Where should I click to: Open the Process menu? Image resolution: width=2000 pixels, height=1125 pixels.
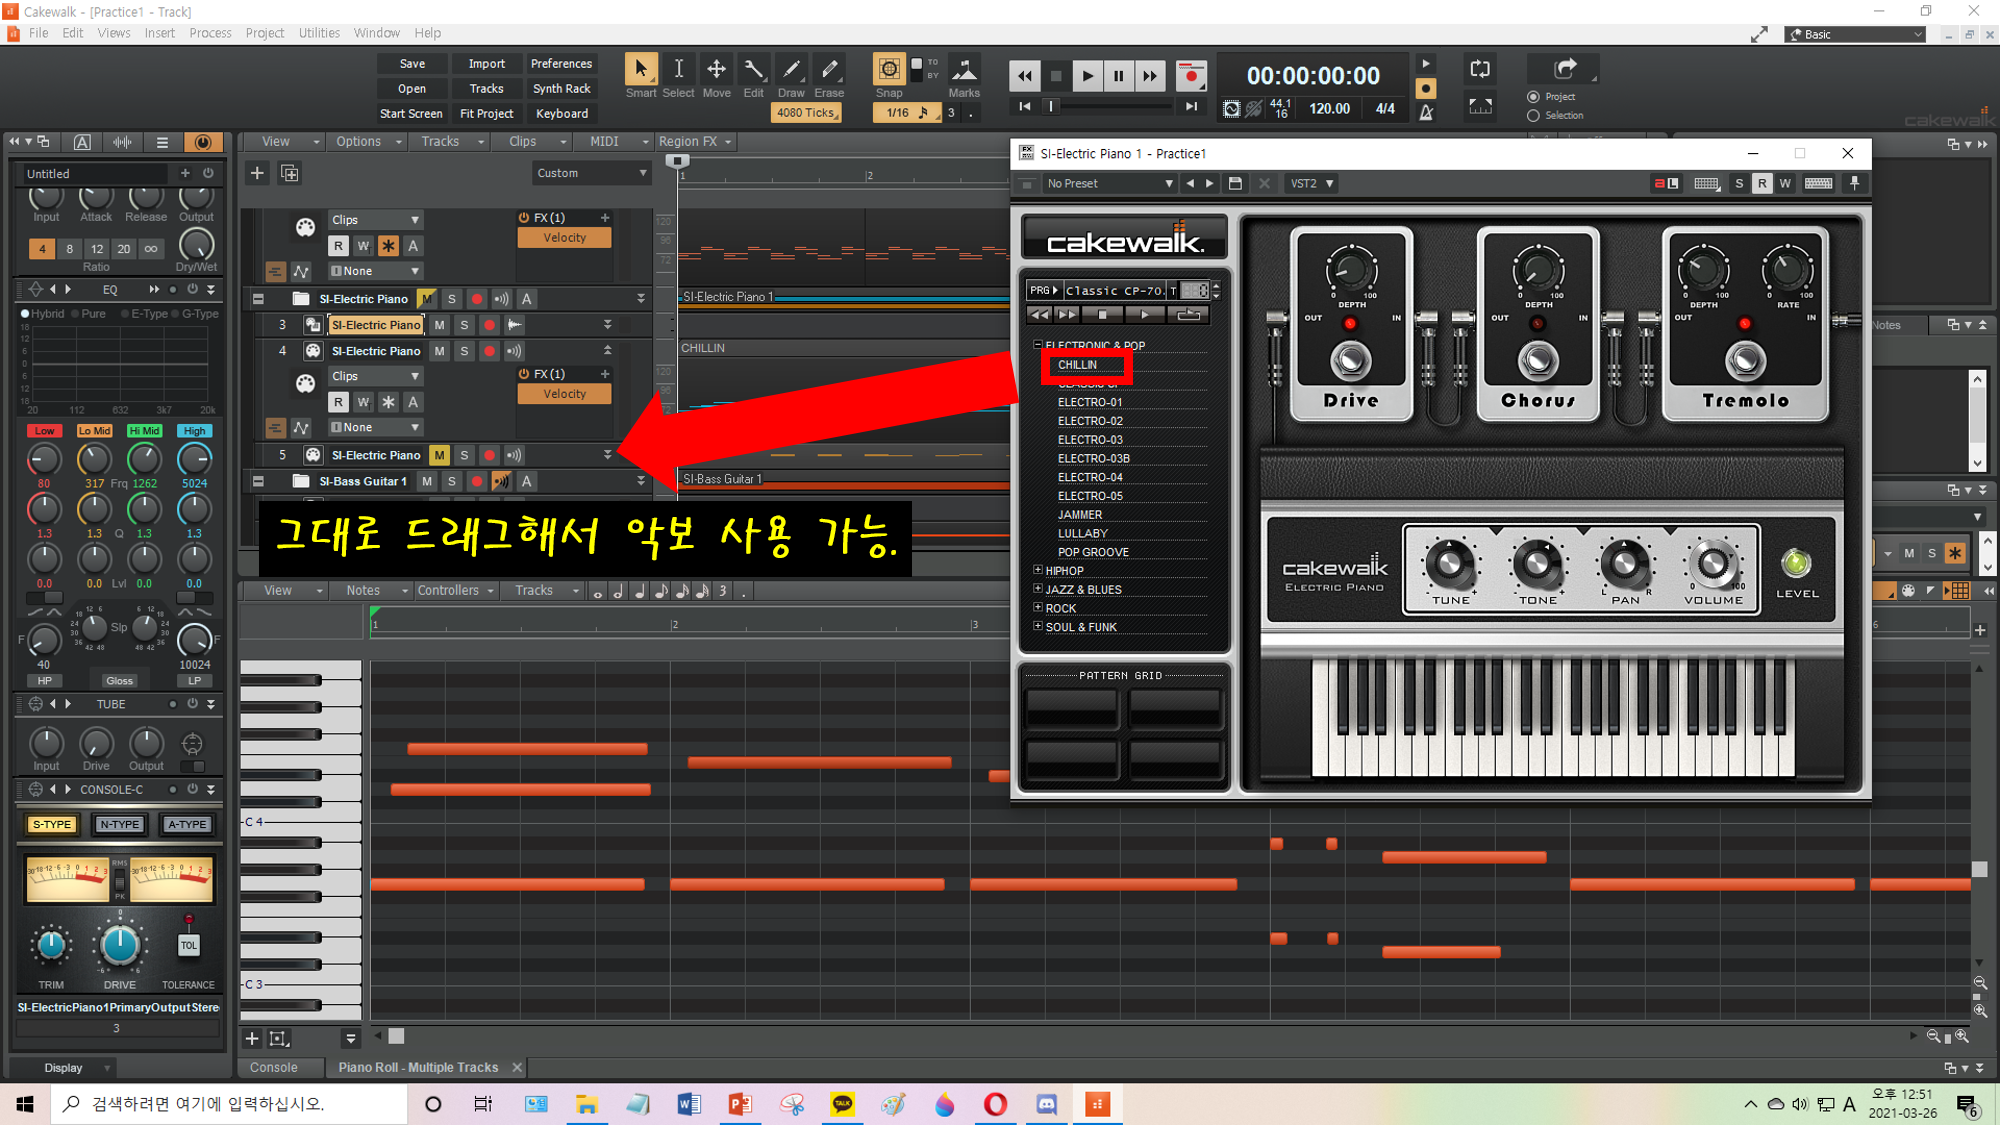[210, 33]
